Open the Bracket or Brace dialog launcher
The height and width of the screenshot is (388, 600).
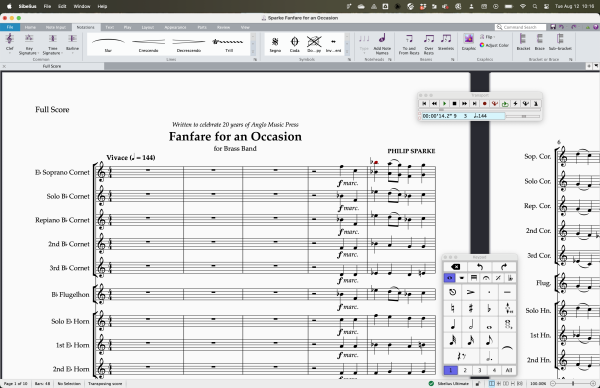571,60
